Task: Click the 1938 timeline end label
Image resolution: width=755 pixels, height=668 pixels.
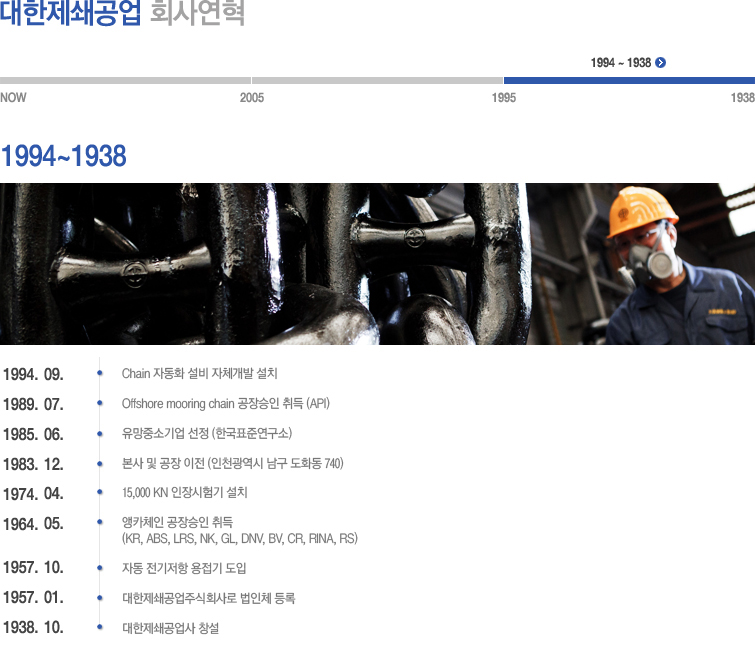Action: tap(742, 98)
